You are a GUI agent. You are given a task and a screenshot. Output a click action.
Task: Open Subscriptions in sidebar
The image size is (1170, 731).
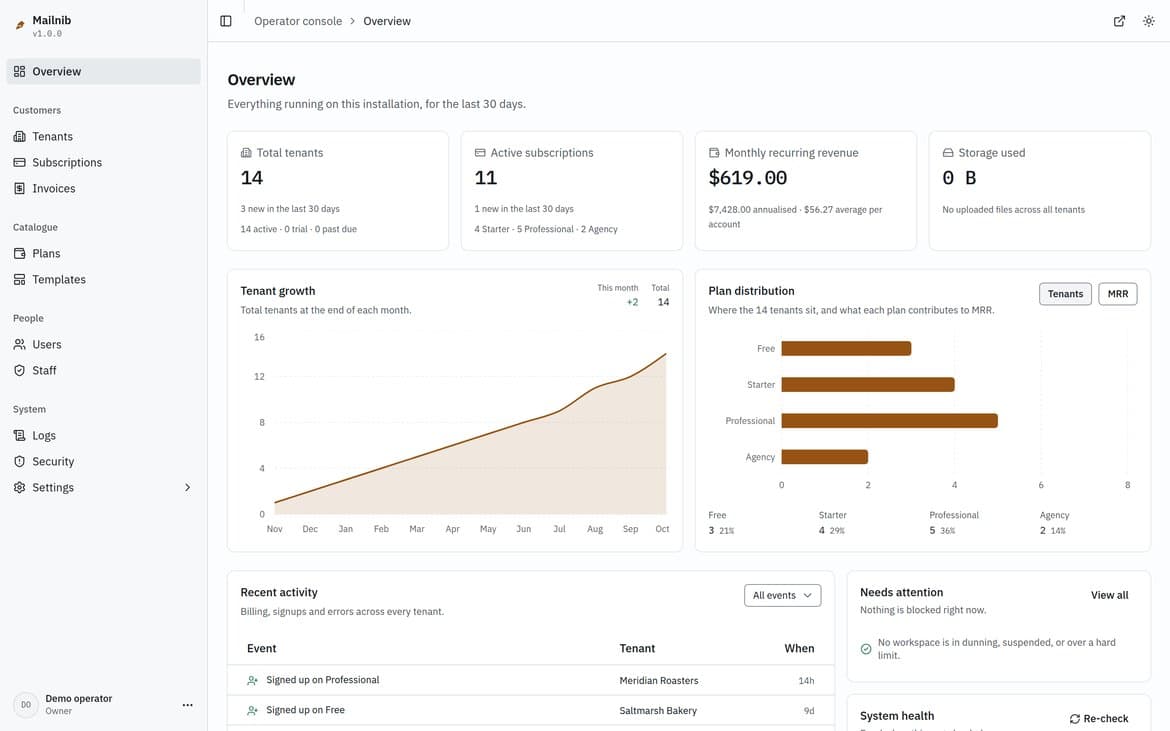[103, 163]
